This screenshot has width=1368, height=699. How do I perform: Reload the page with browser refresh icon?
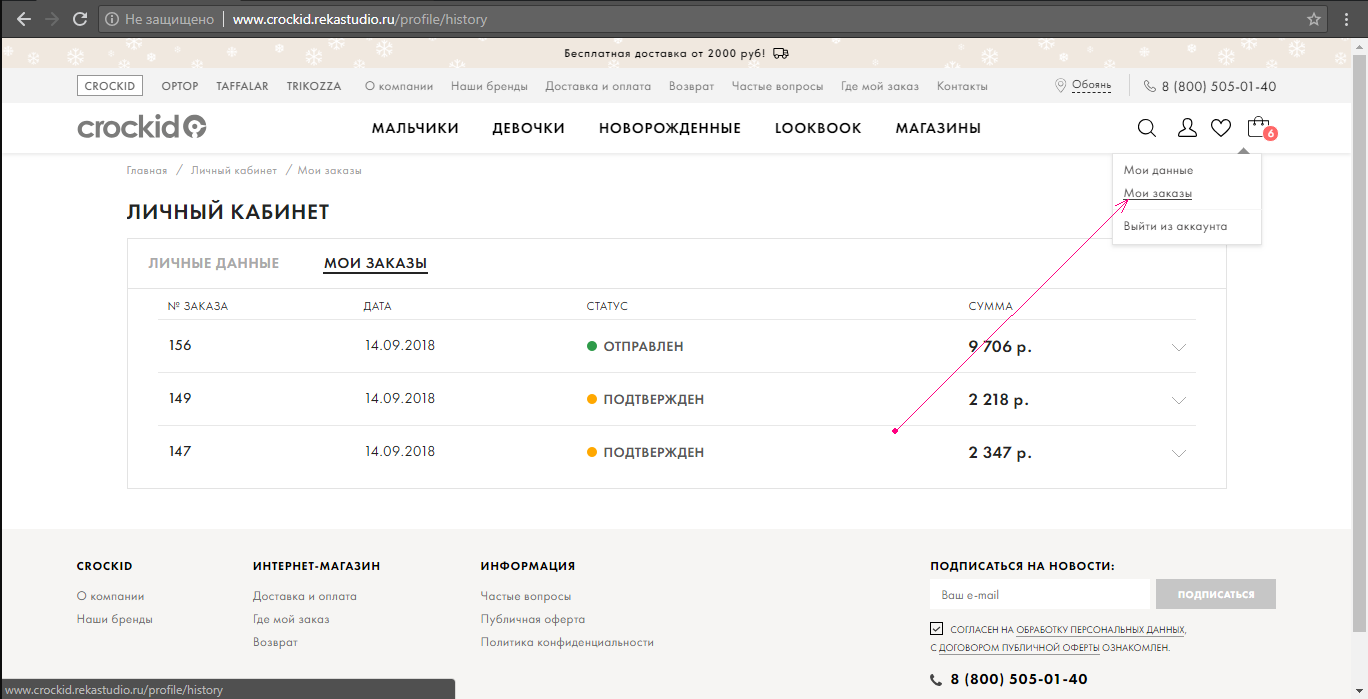click(x=80, y=19)
